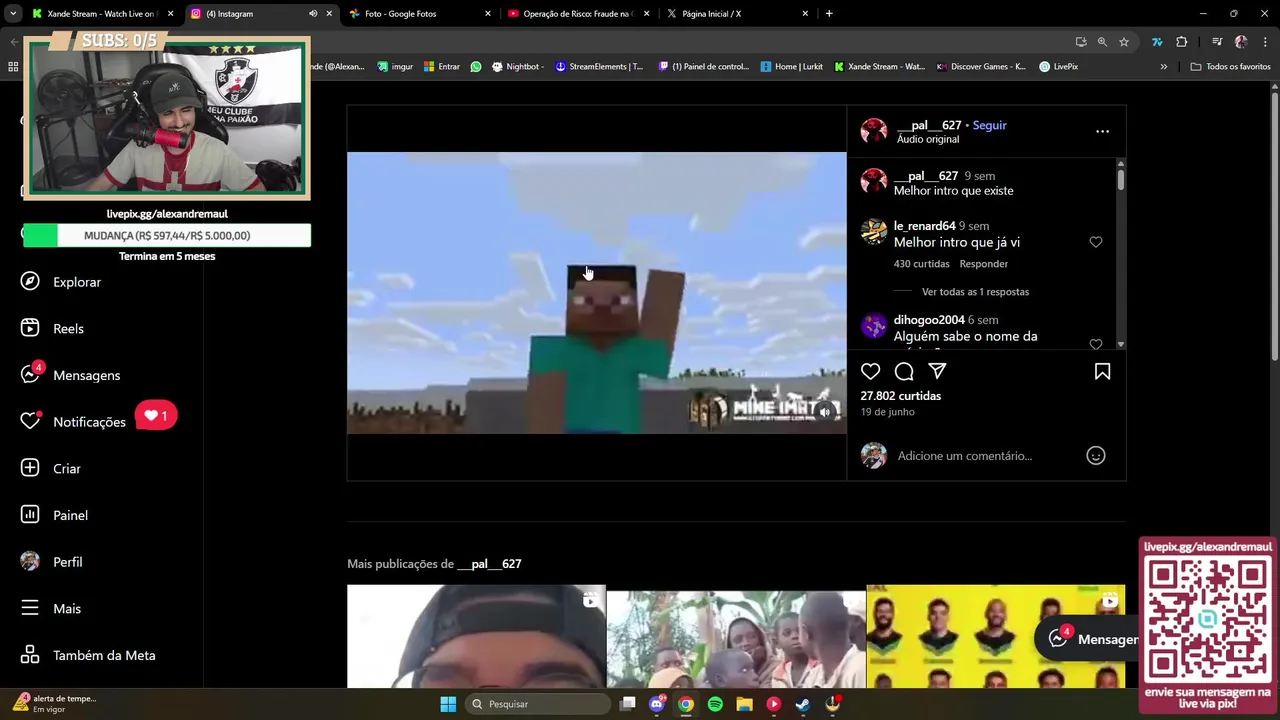1280x720 pixels.
Task: Save the post with bookmark icon
Action: pyautogui.click(x=1102, y=371)
